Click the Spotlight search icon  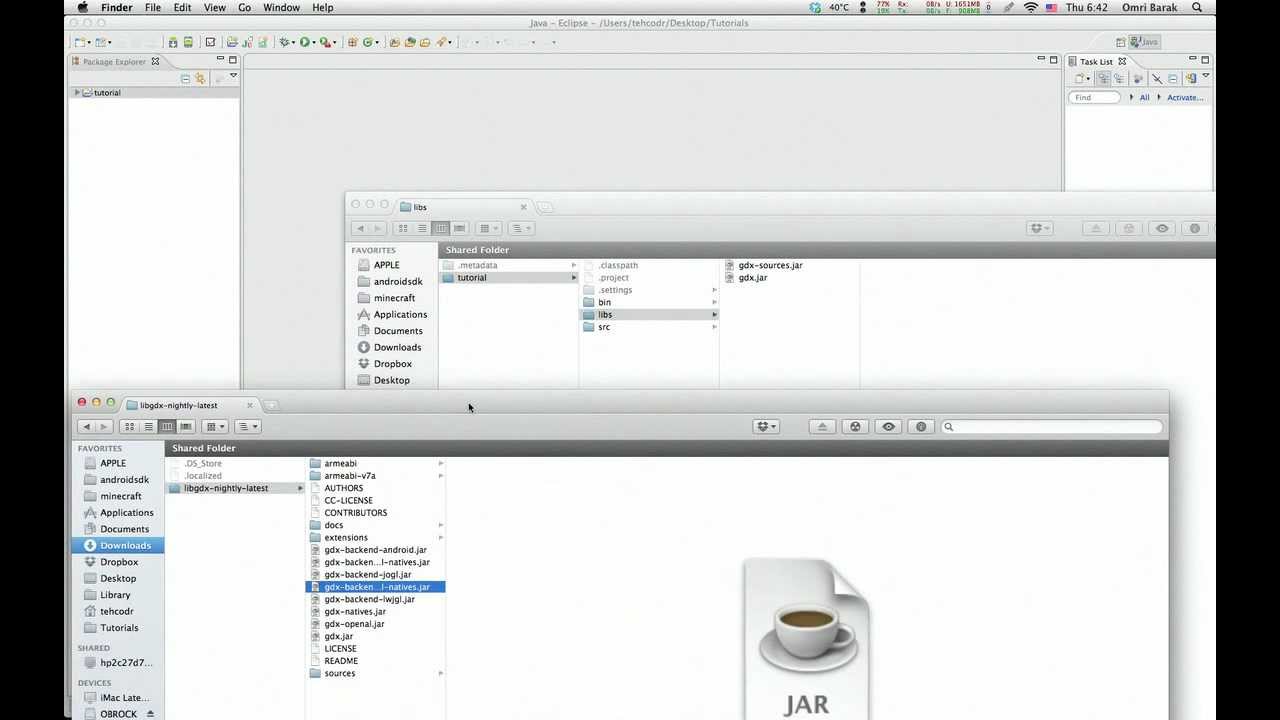1197,7
